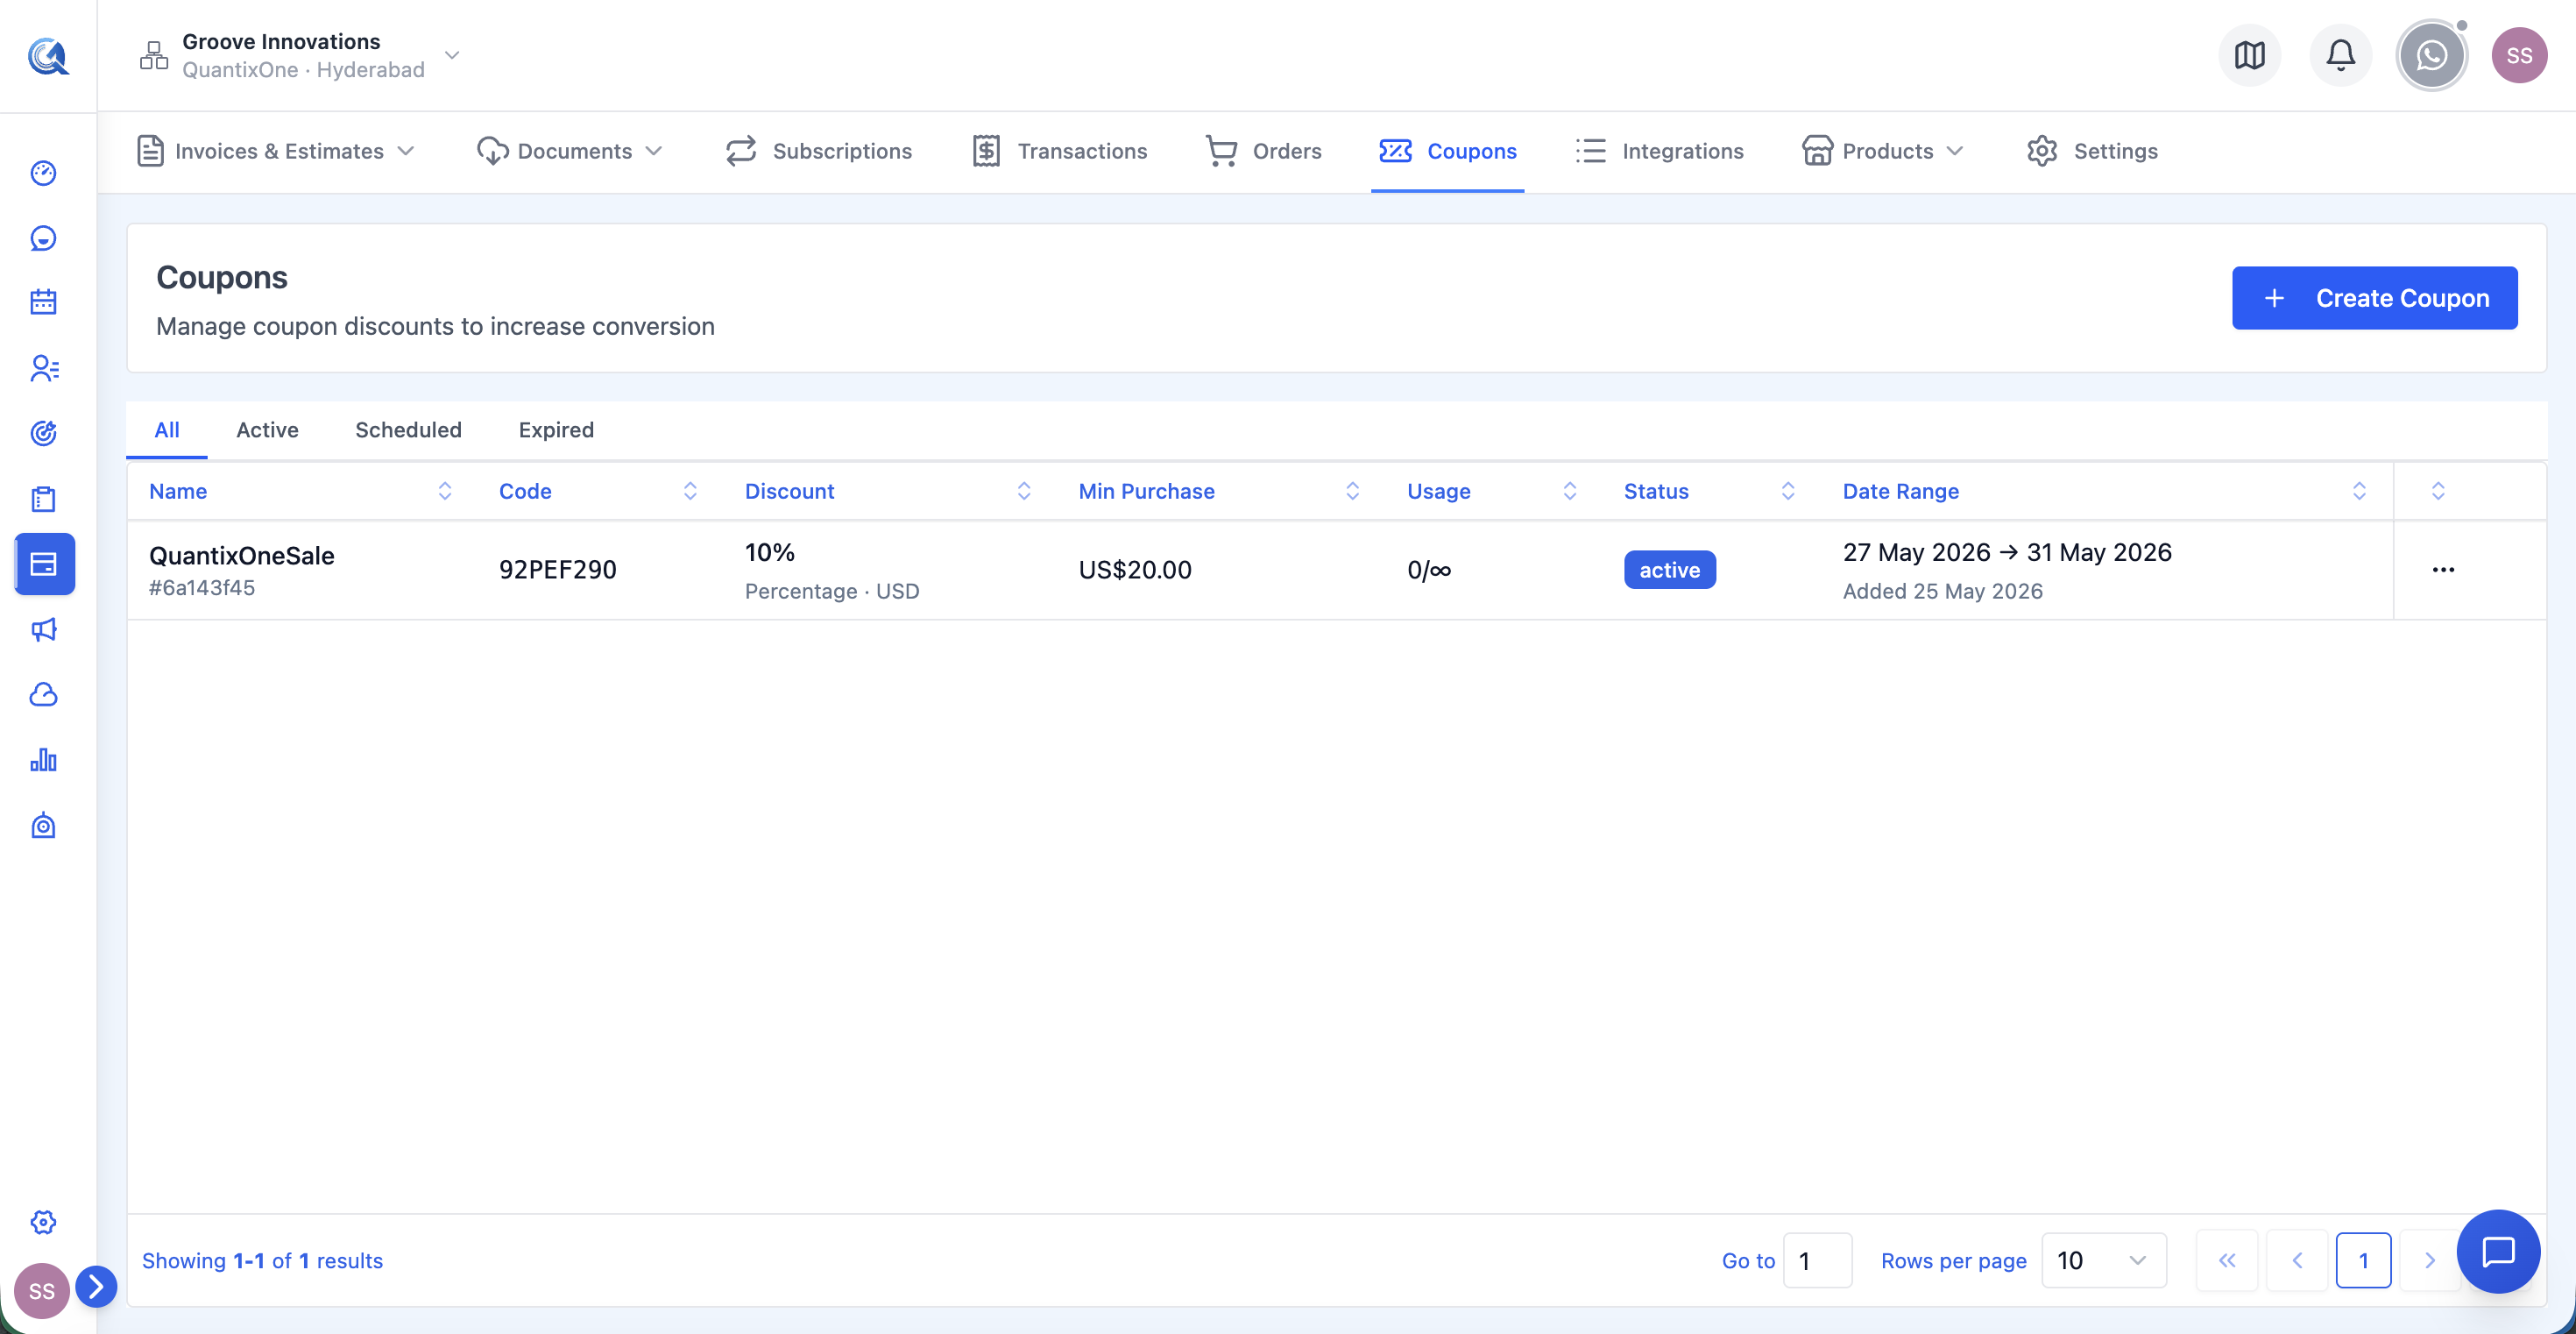This screenshot has height=1334, width=2576.
Task: Sort by the Code column
Action: [690, 491]
